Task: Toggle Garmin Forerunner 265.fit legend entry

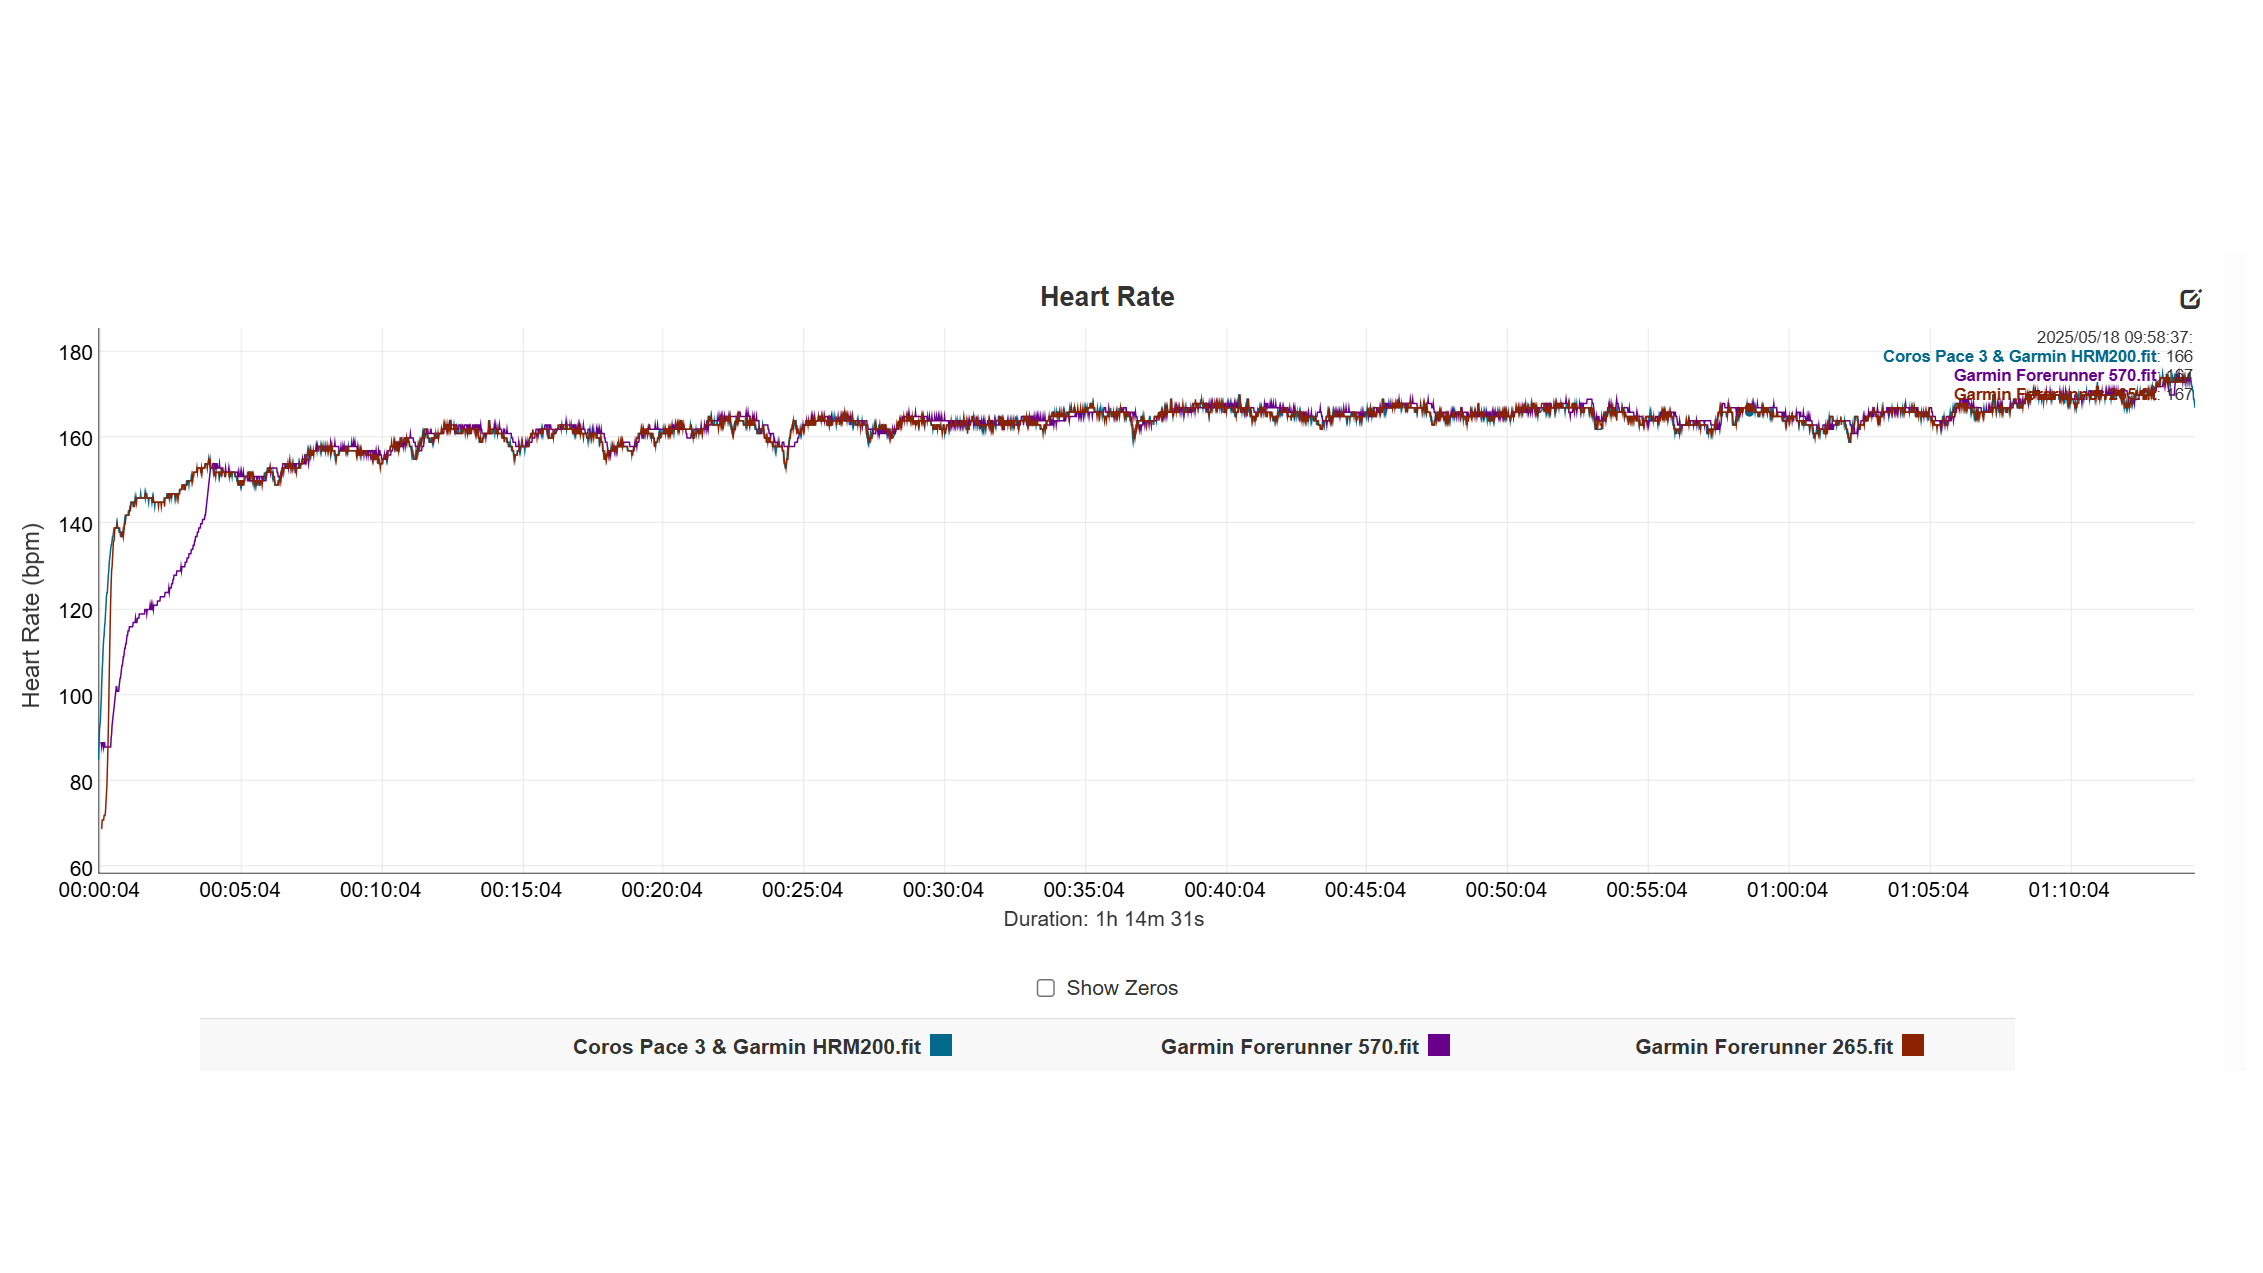Action: coord(1763,1047)
